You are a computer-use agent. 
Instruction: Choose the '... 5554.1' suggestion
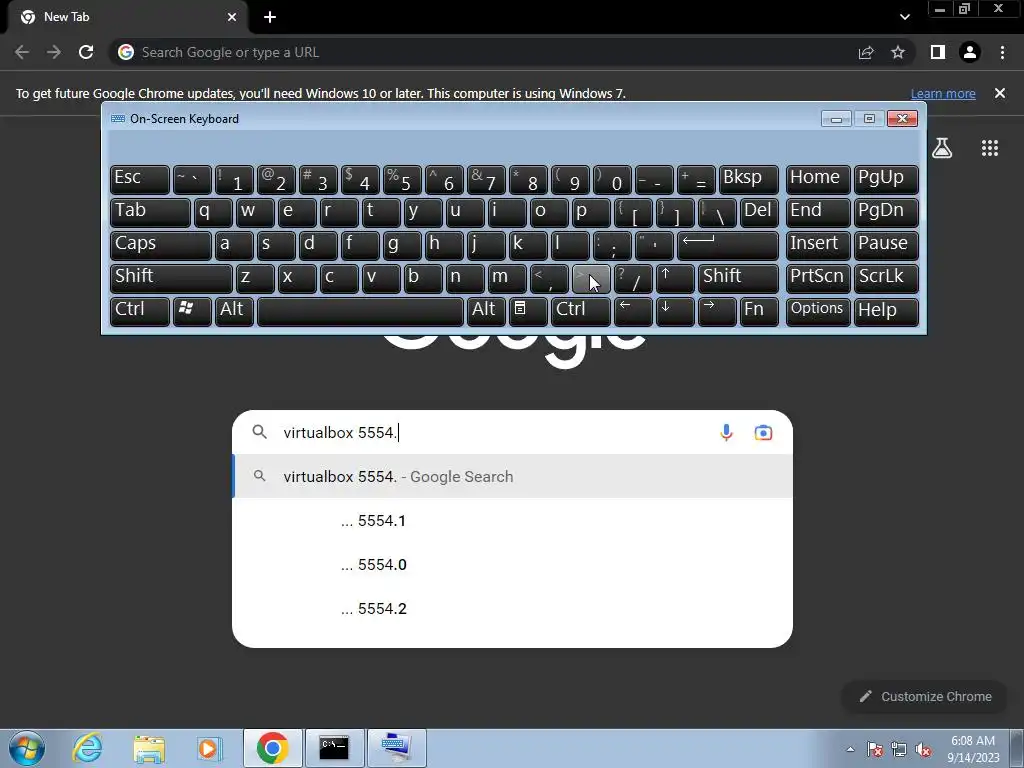(513, 520)
